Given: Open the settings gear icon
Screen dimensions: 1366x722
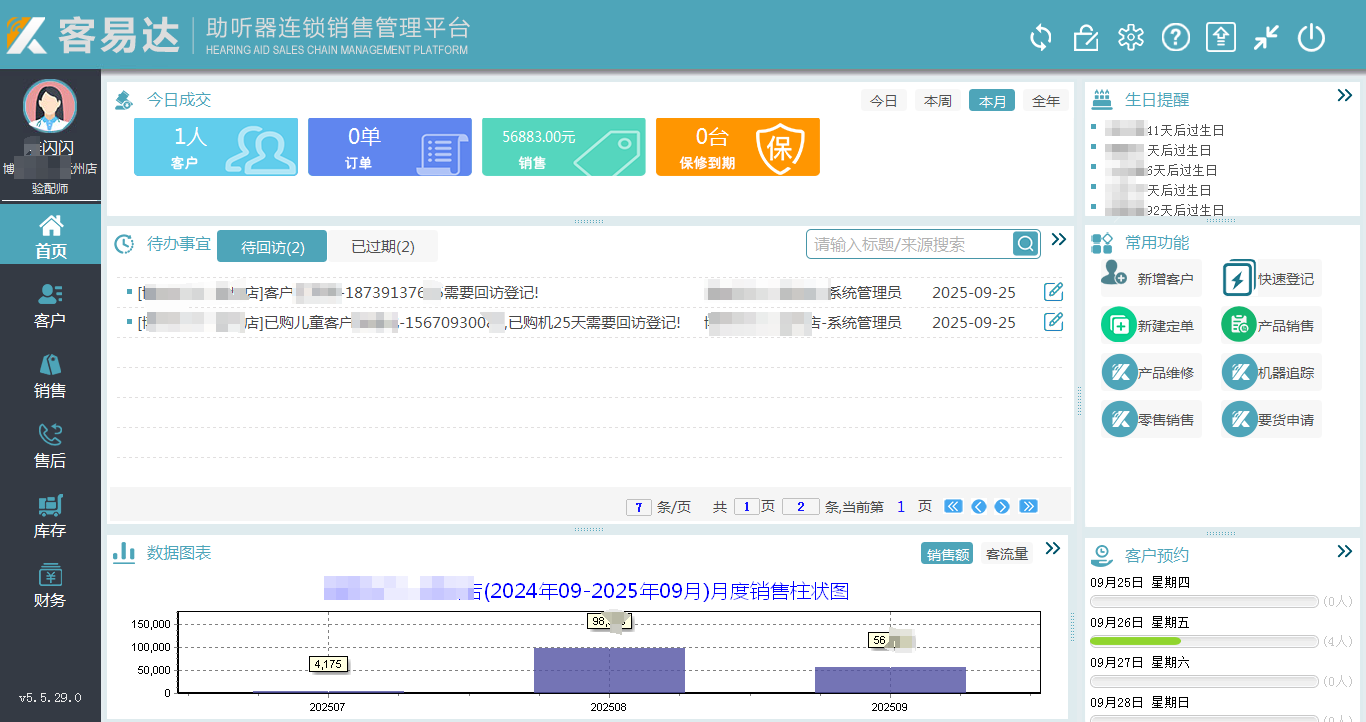Looking at the screenshot, I should pos(1130,38).
